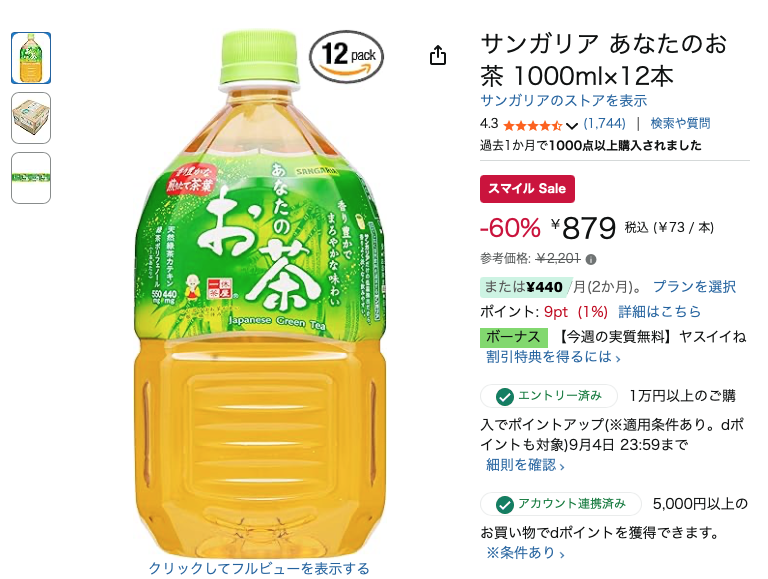Image resolution: width=768 pixels, height=579 pixels.
Task: Click the green check next to アカウント連携済み
Action: tap(504, 505)
